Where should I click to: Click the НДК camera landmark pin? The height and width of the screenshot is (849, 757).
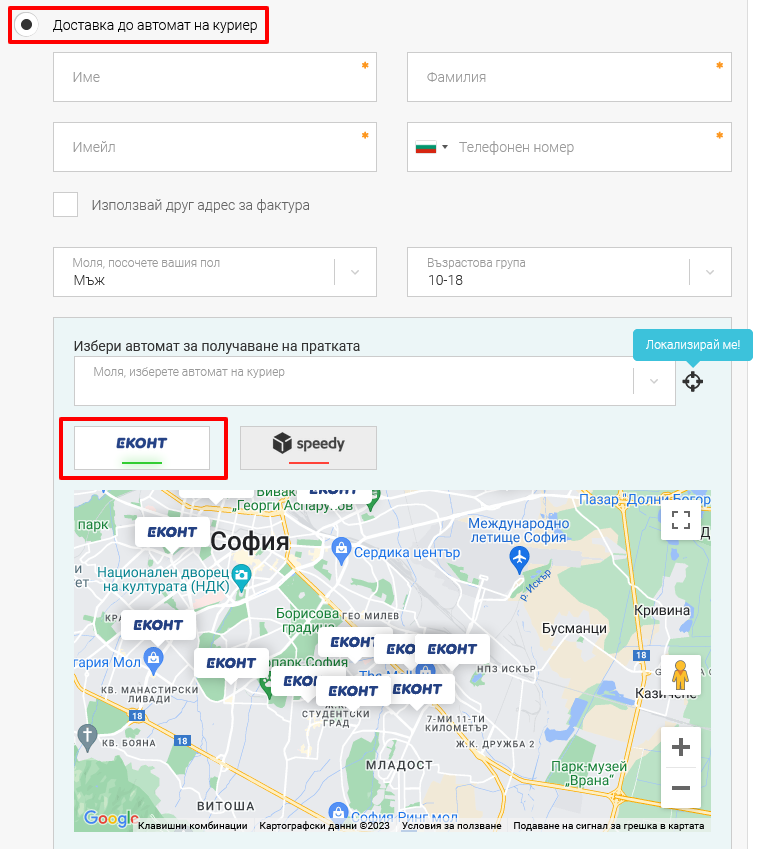(241, 577)
